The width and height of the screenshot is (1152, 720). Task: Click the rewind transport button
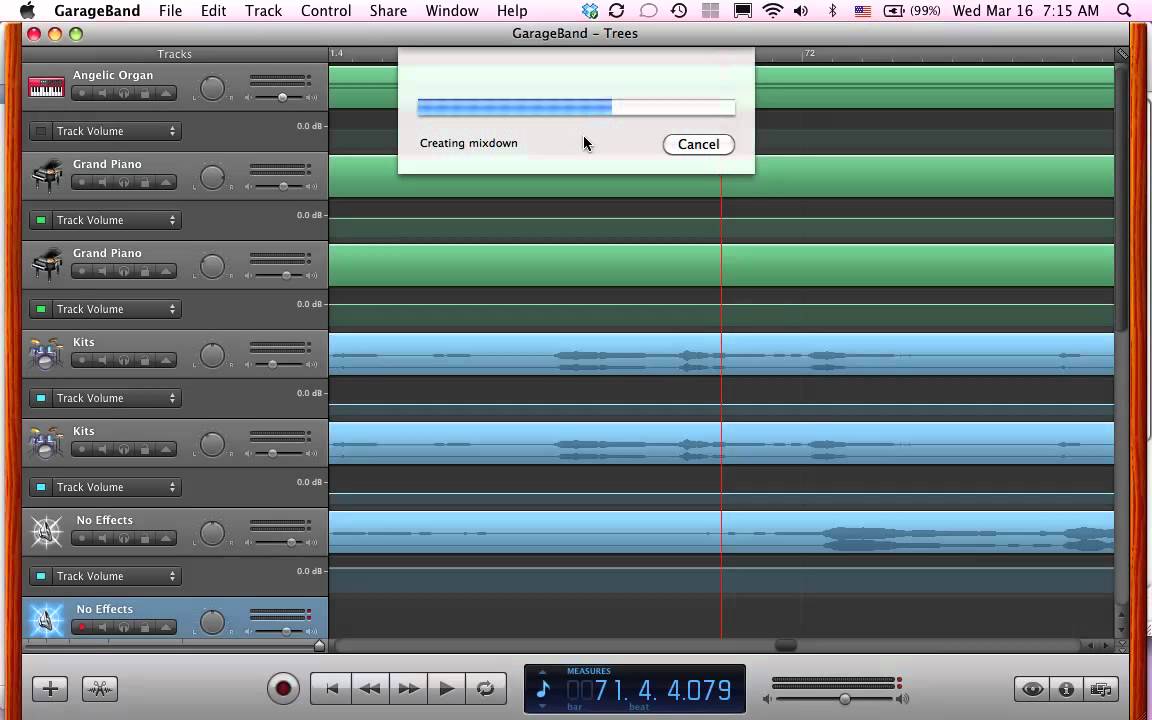(370, 688)
